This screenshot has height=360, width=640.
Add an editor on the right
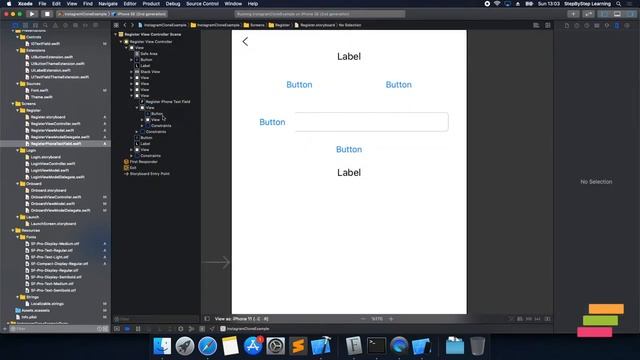[547, 25]
